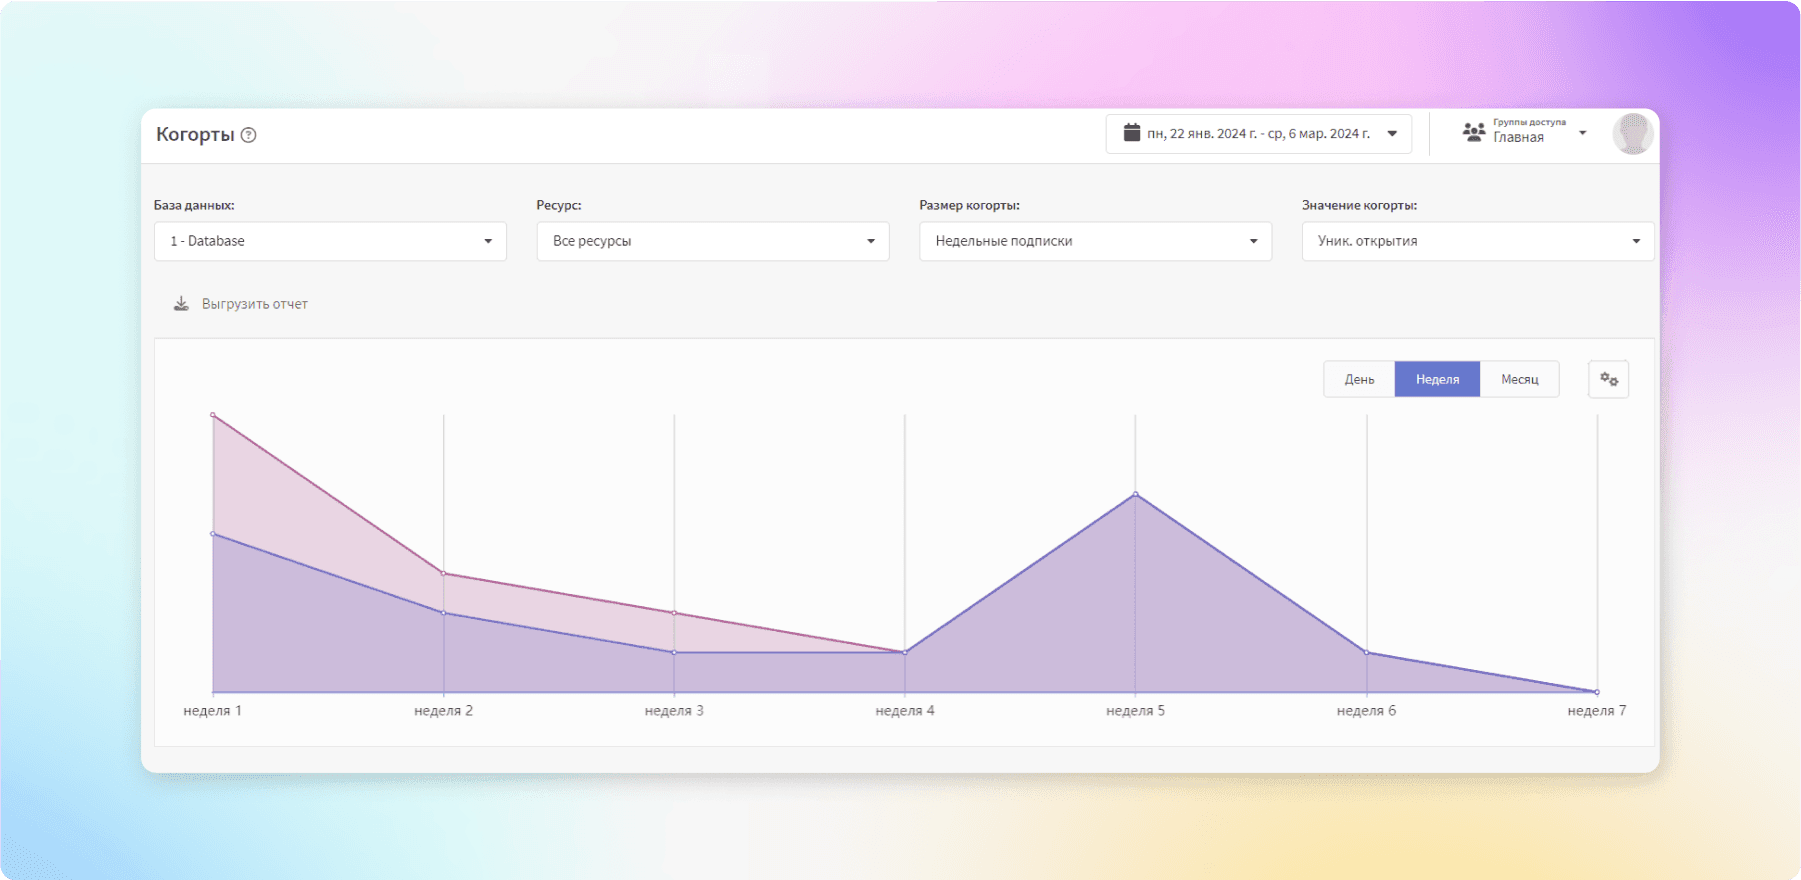
Task: Click the calendar icon in date picker
Action: 1131,133
